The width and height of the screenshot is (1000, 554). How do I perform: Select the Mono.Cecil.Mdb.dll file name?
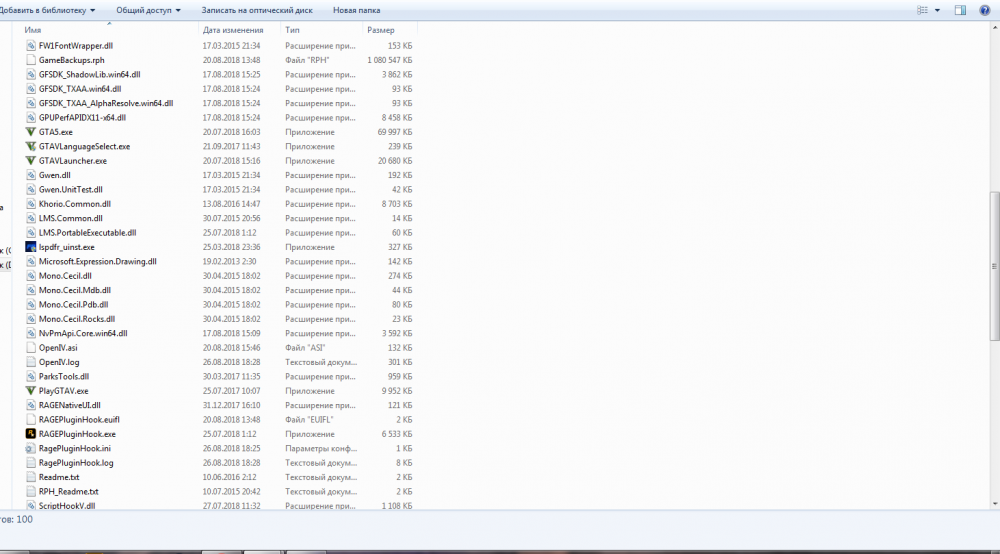(x=75, y=290)
